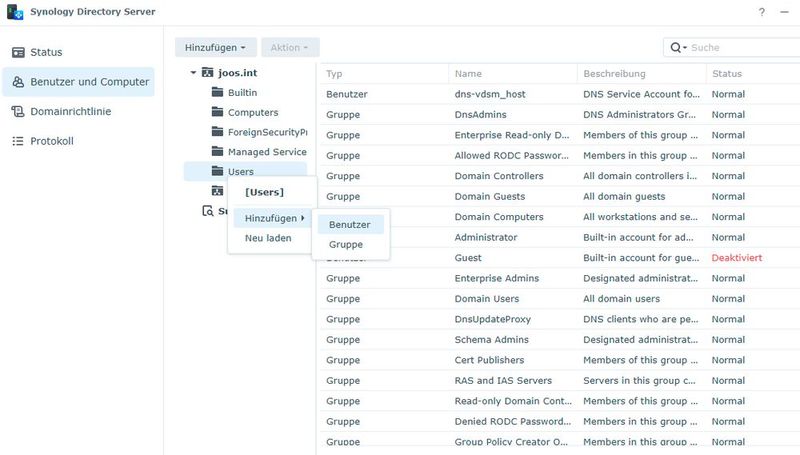Choose Gruppe in the submenu
This screenshot has width=800, height=455.
(350, 244)
